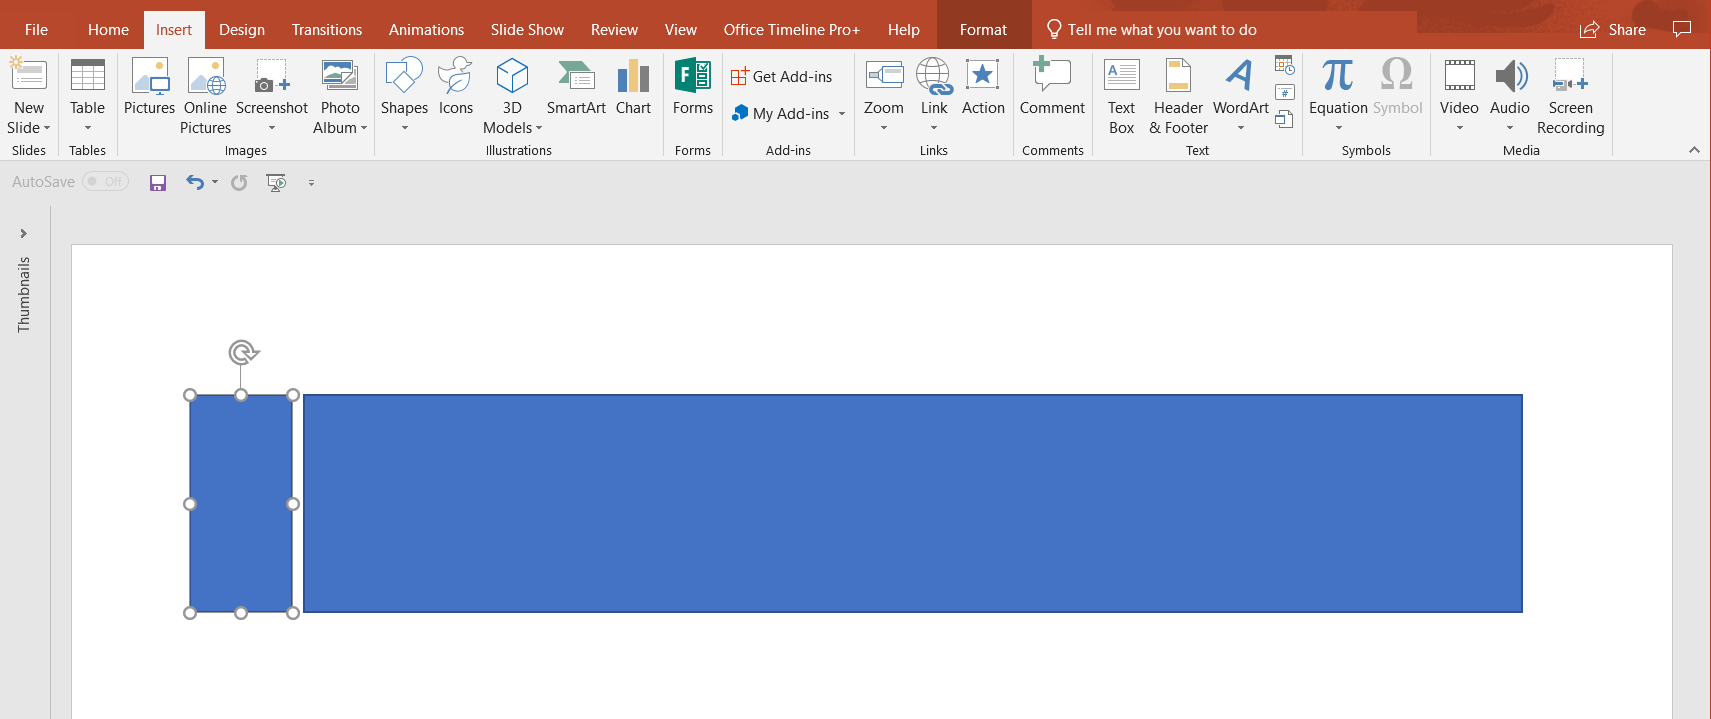Toggle the AutoSave switch

pos(105,182)
